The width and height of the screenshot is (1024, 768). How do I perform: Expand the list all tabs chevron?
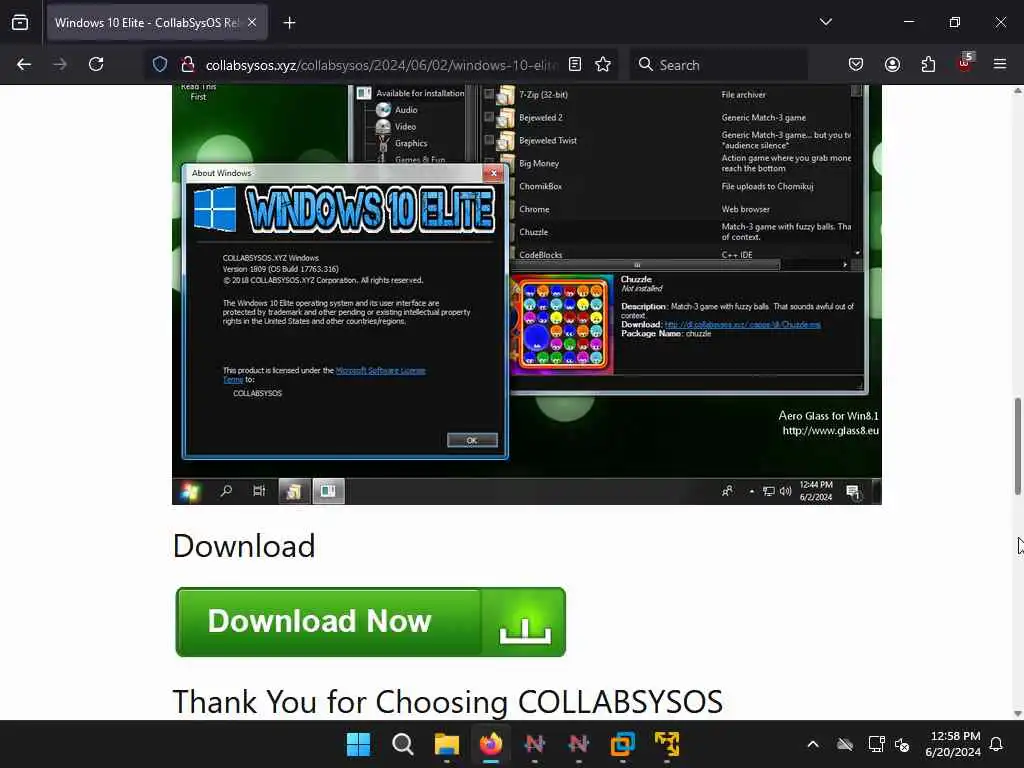click(x=825, y=22)
